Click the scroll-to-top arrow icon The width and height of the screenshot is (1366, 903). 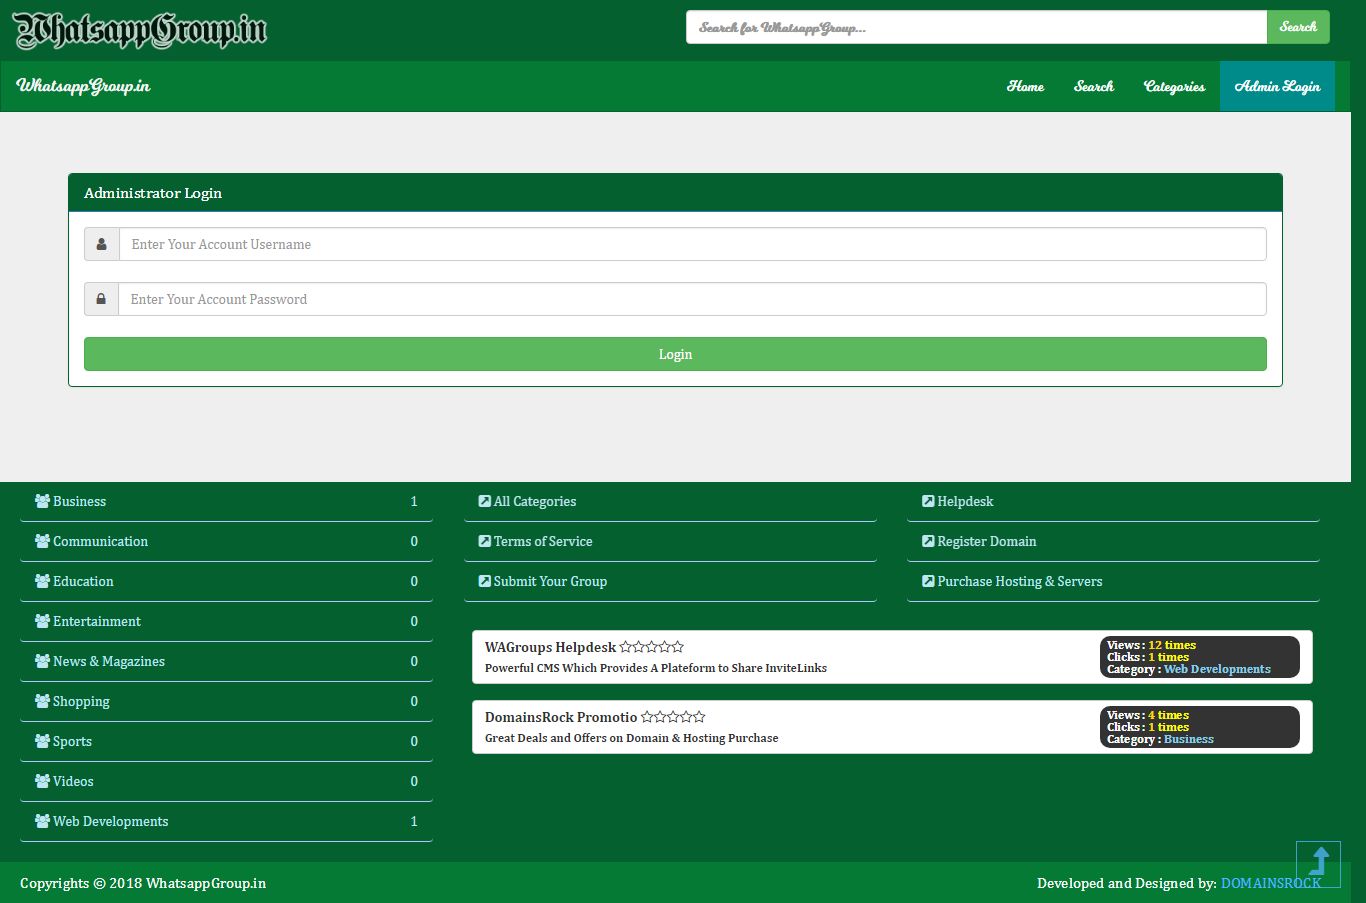click(x=1318, y=863)
